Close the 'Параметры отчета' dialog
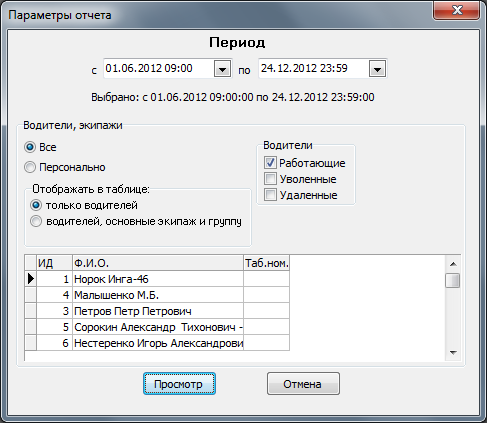The width and height of the screenshot is (487, 423). [x=457, y=11]
